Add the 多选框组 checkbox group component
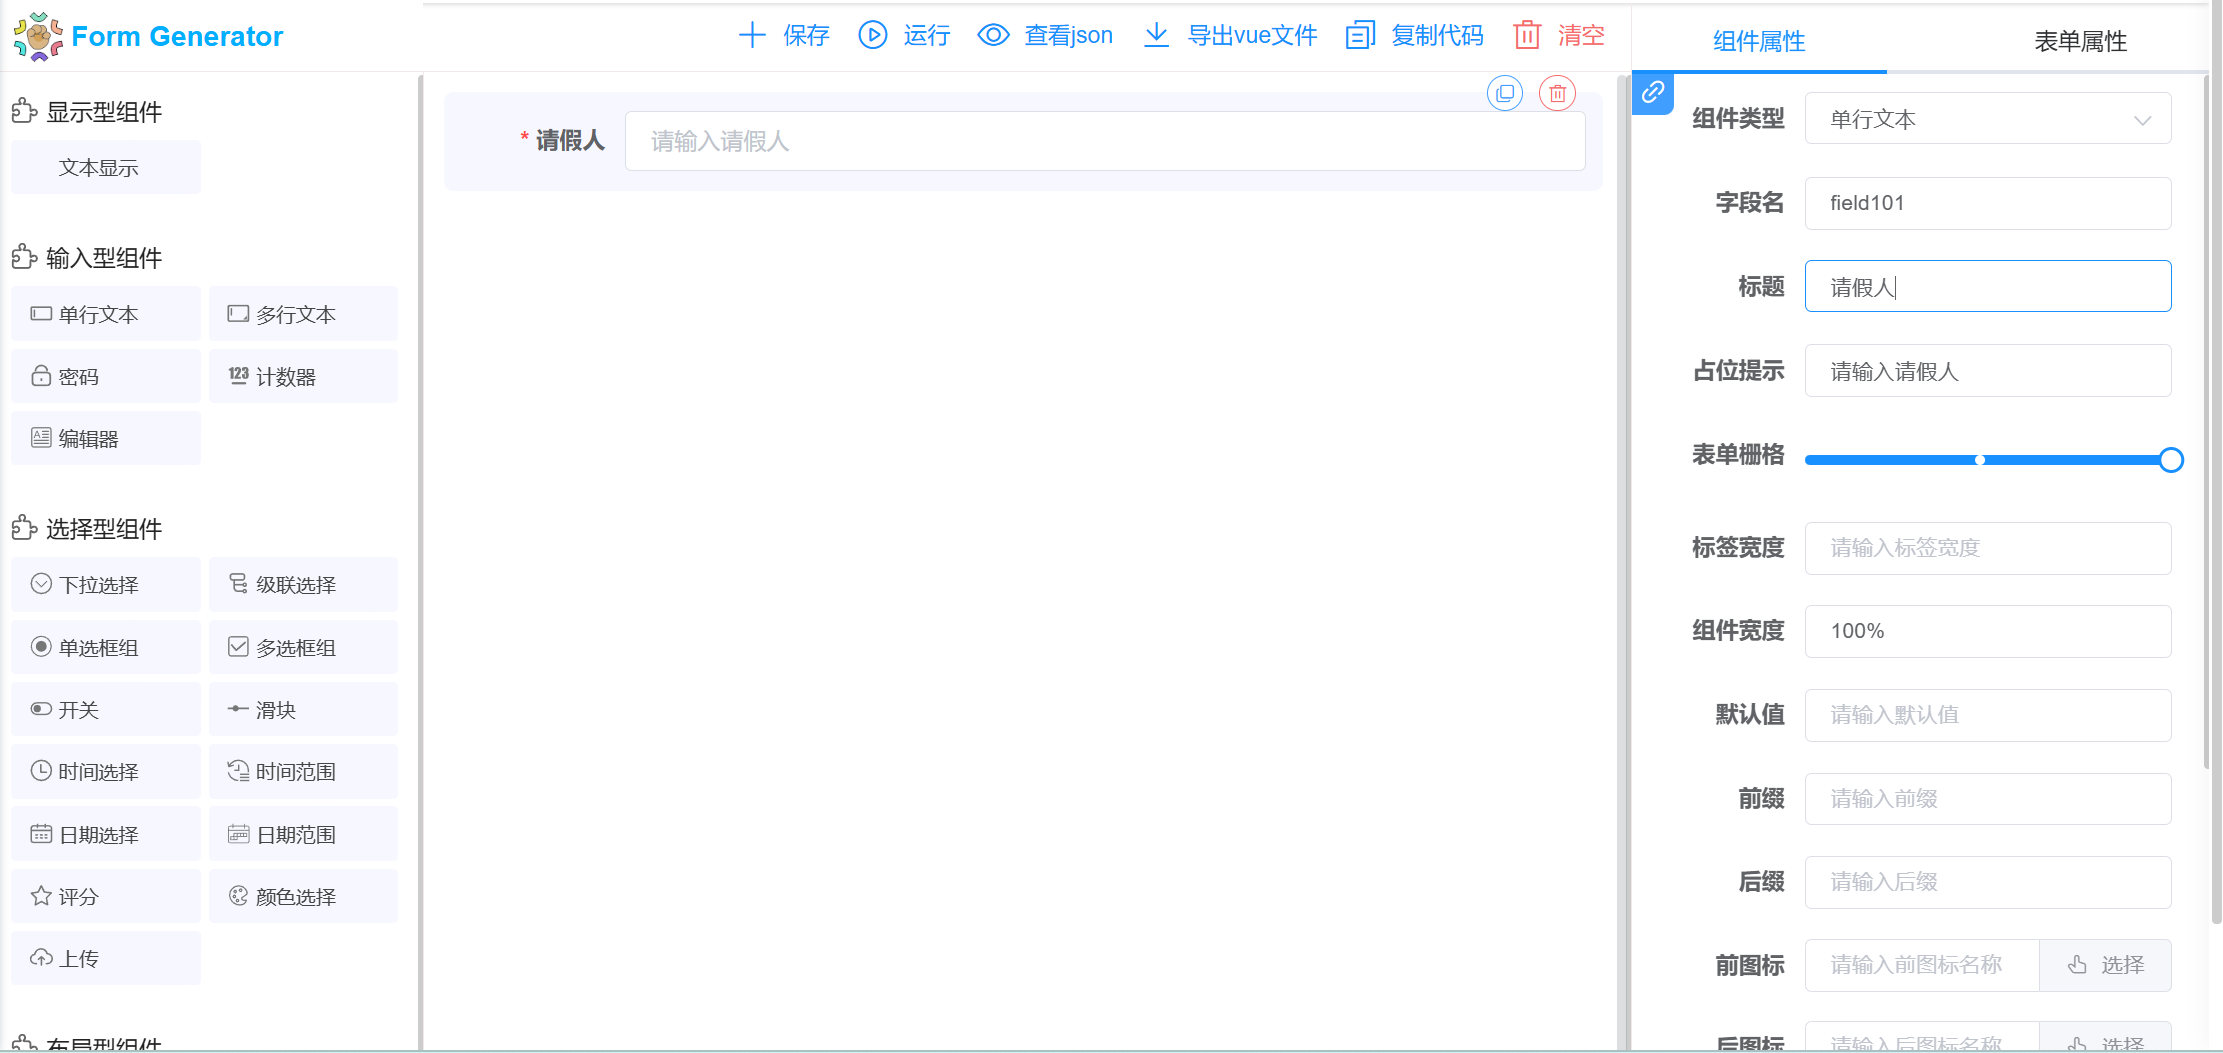 303,648
